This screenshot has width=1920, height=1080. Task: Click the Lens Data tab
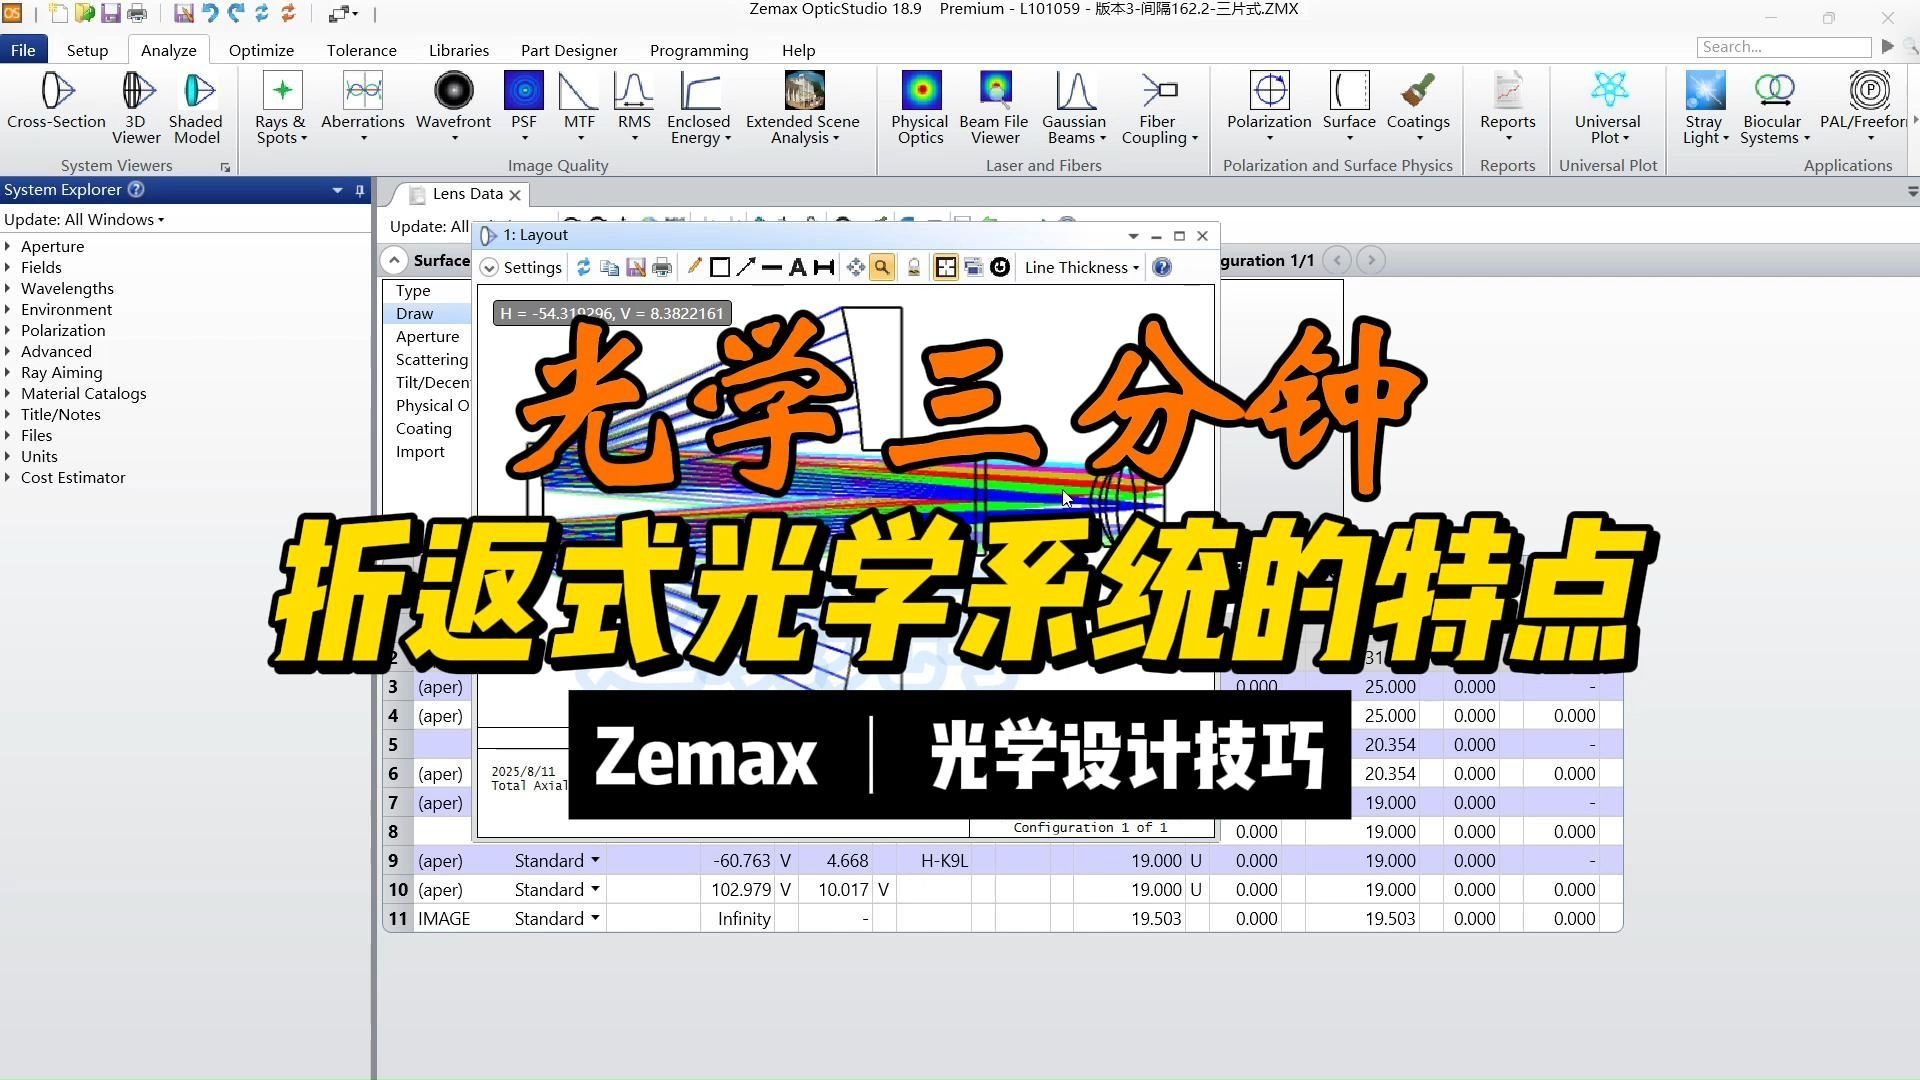click(467, 194)
